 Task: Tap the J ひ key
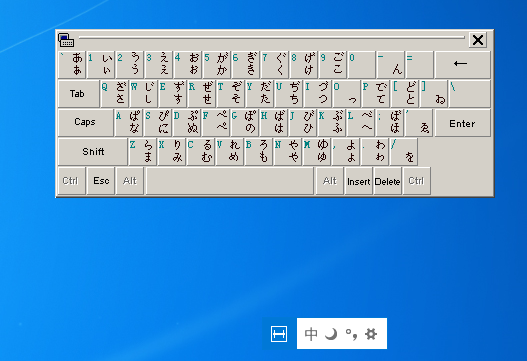302,122
